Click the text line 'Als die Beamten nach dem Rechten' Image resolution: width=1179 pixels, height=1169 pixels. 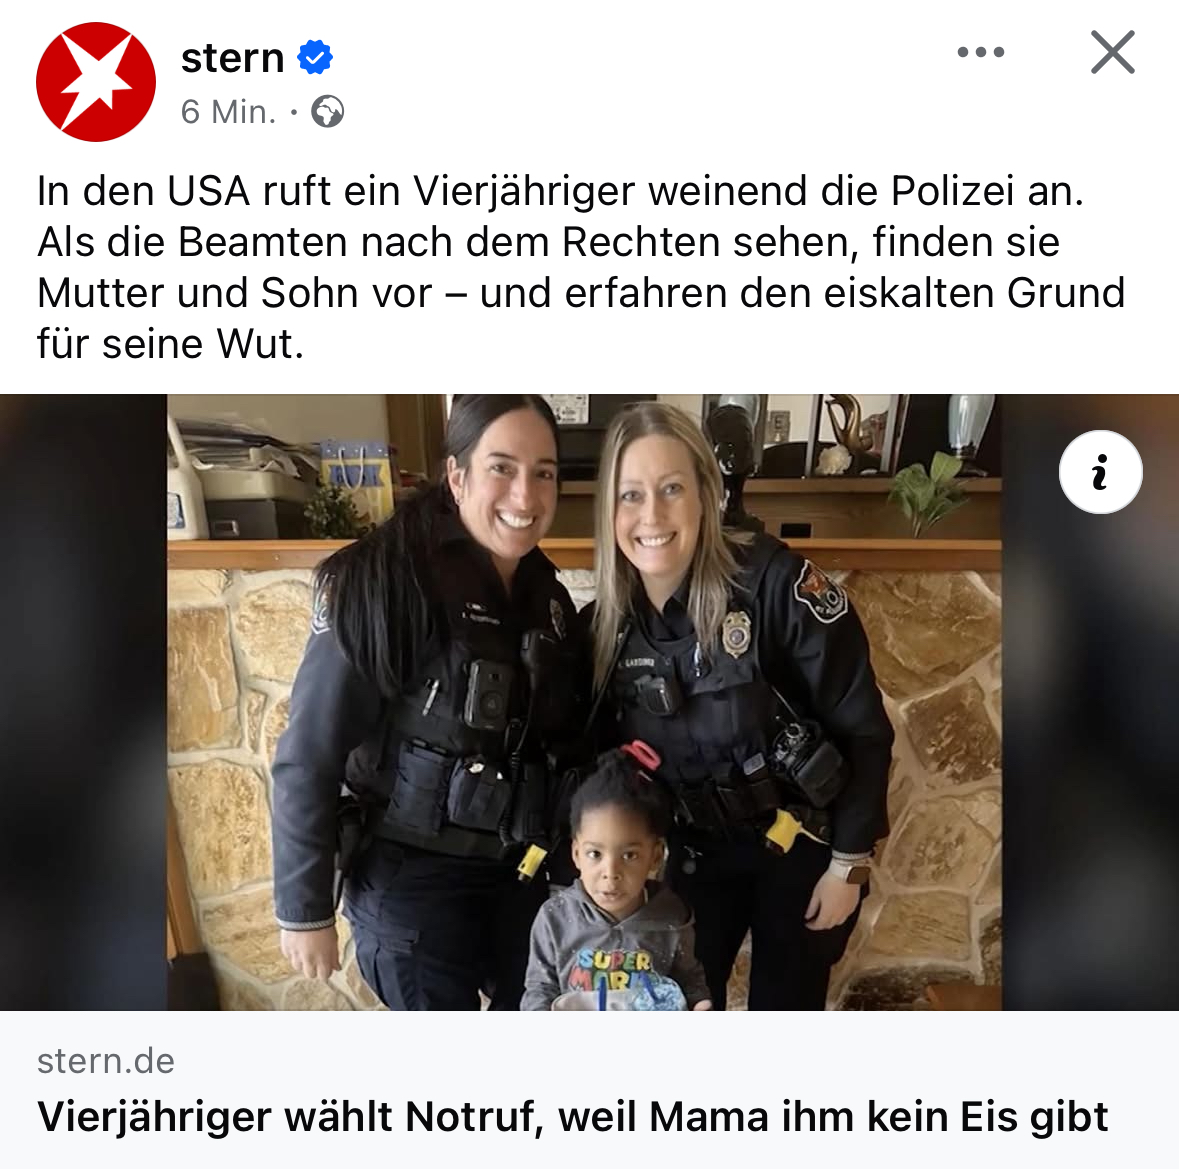tap(549, 242)
